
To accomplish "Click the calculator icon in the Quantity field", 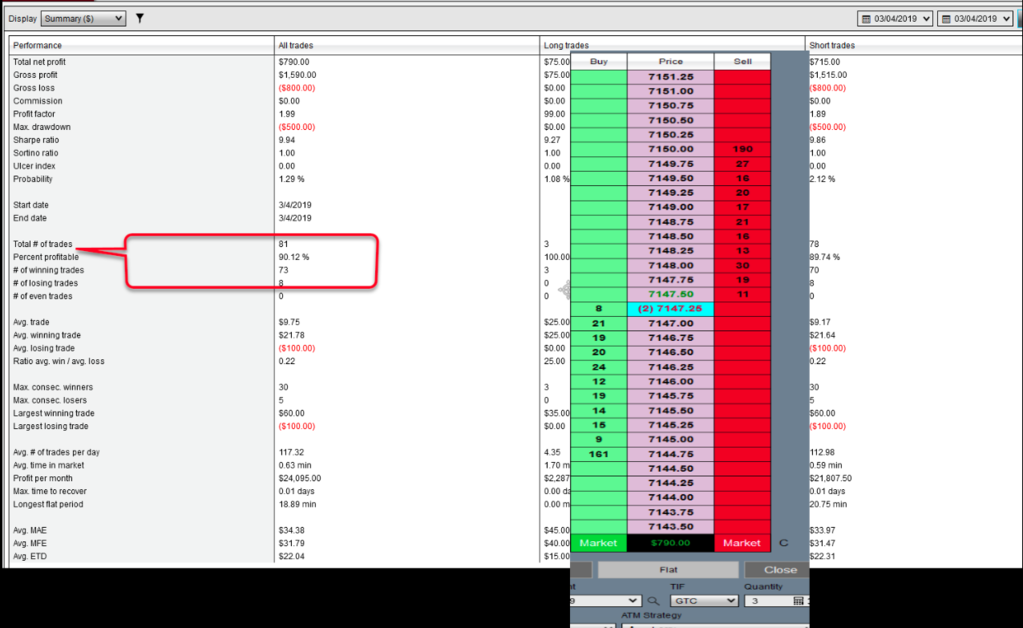I will pos(796,602).
